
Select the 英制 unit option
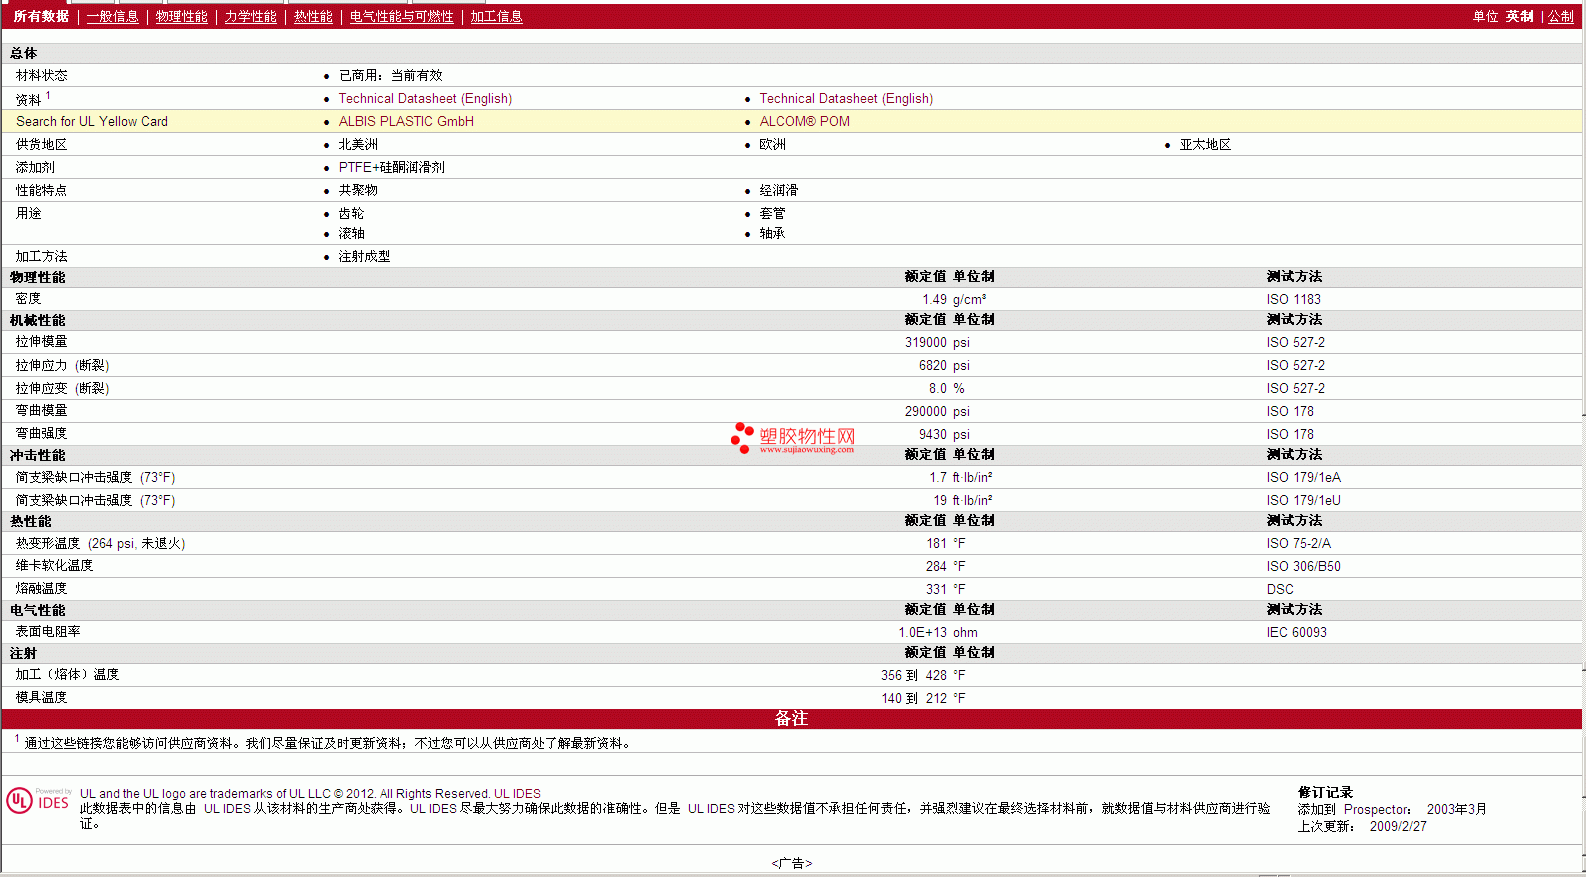tap(1519, 17)
